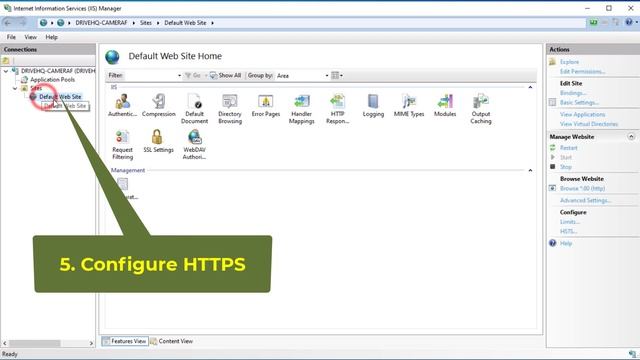Viewport: 640px width, 360px height.
Task: Click View Applications link
Action: click(582, 114)
